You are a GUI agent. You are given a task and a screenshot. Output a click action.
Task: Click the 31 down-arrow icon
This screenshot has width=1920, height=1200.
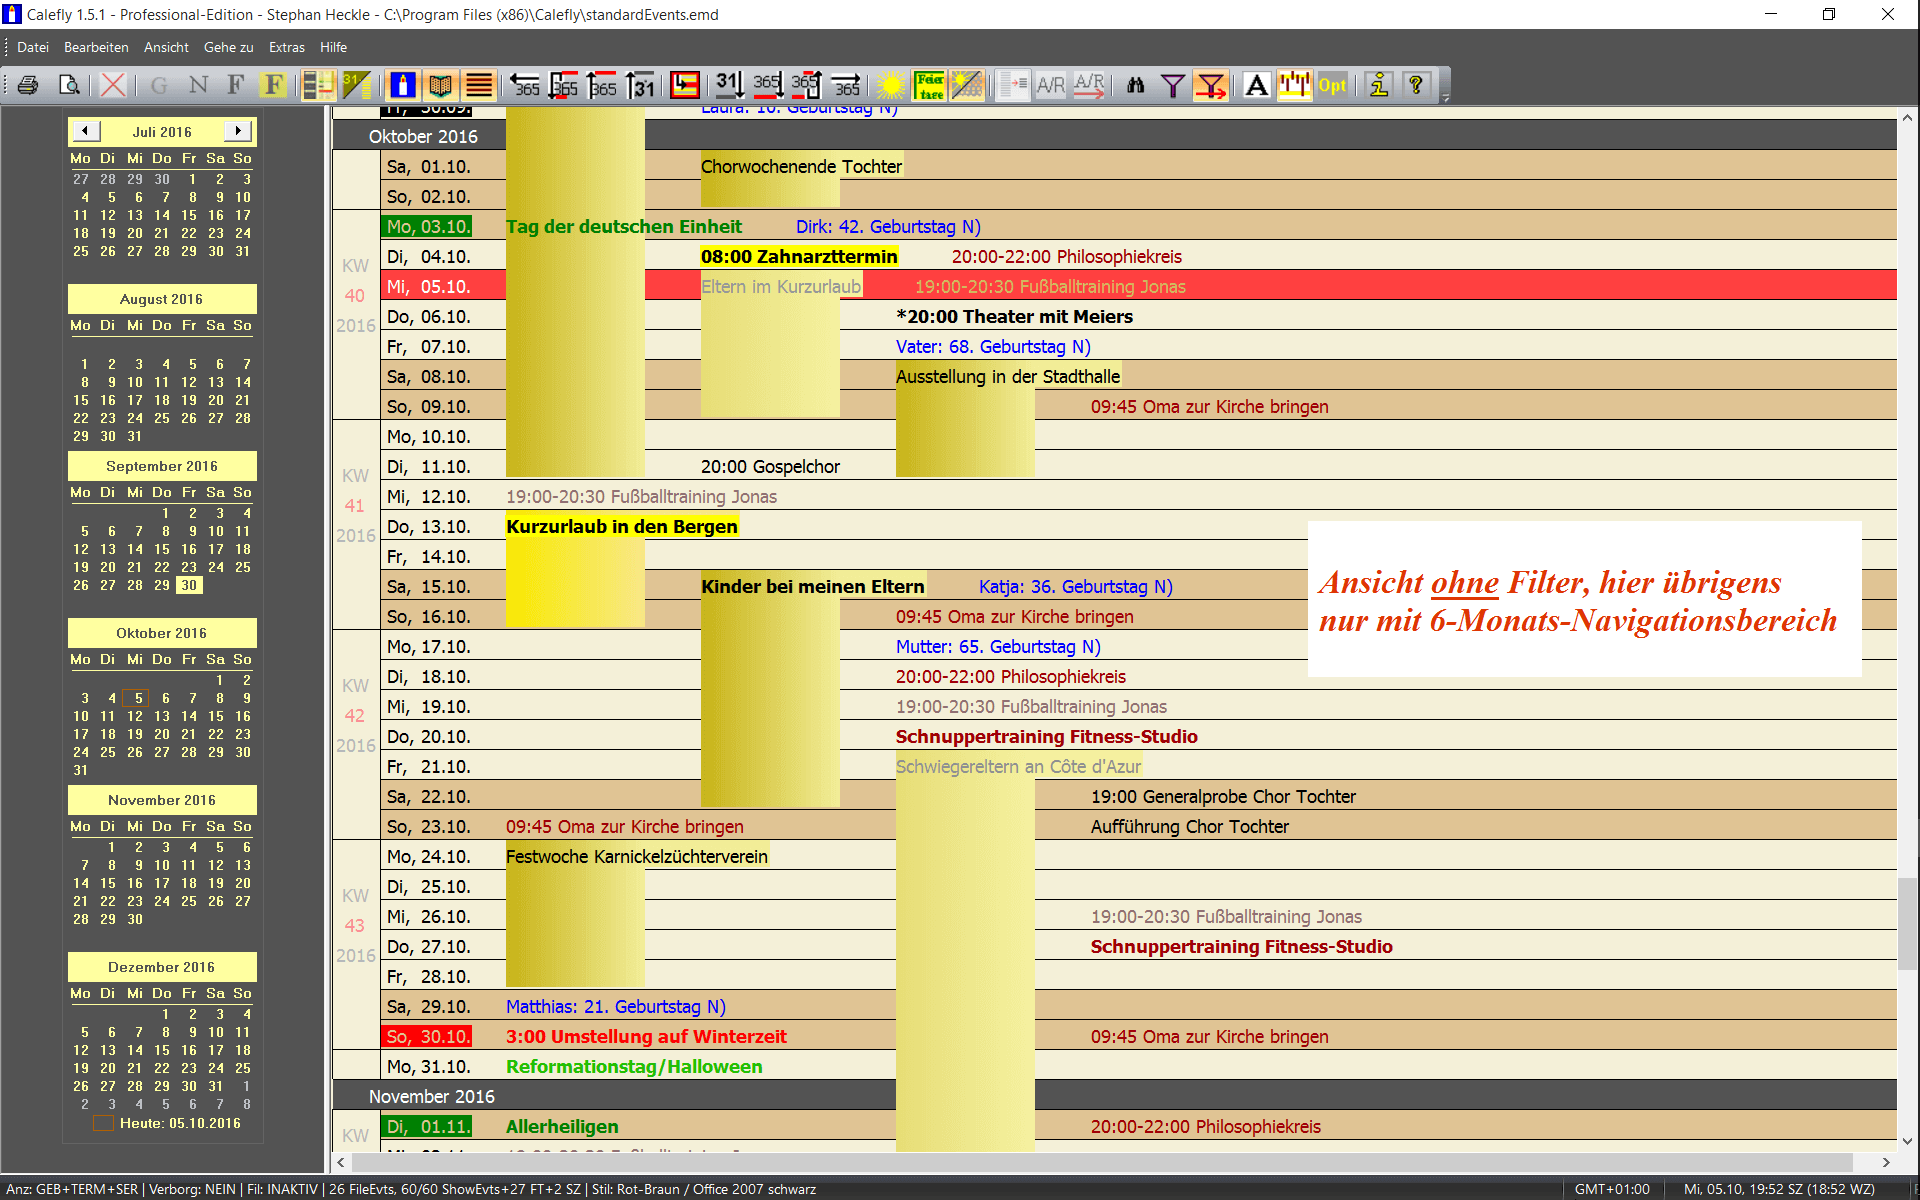click(x=729, y=85)
